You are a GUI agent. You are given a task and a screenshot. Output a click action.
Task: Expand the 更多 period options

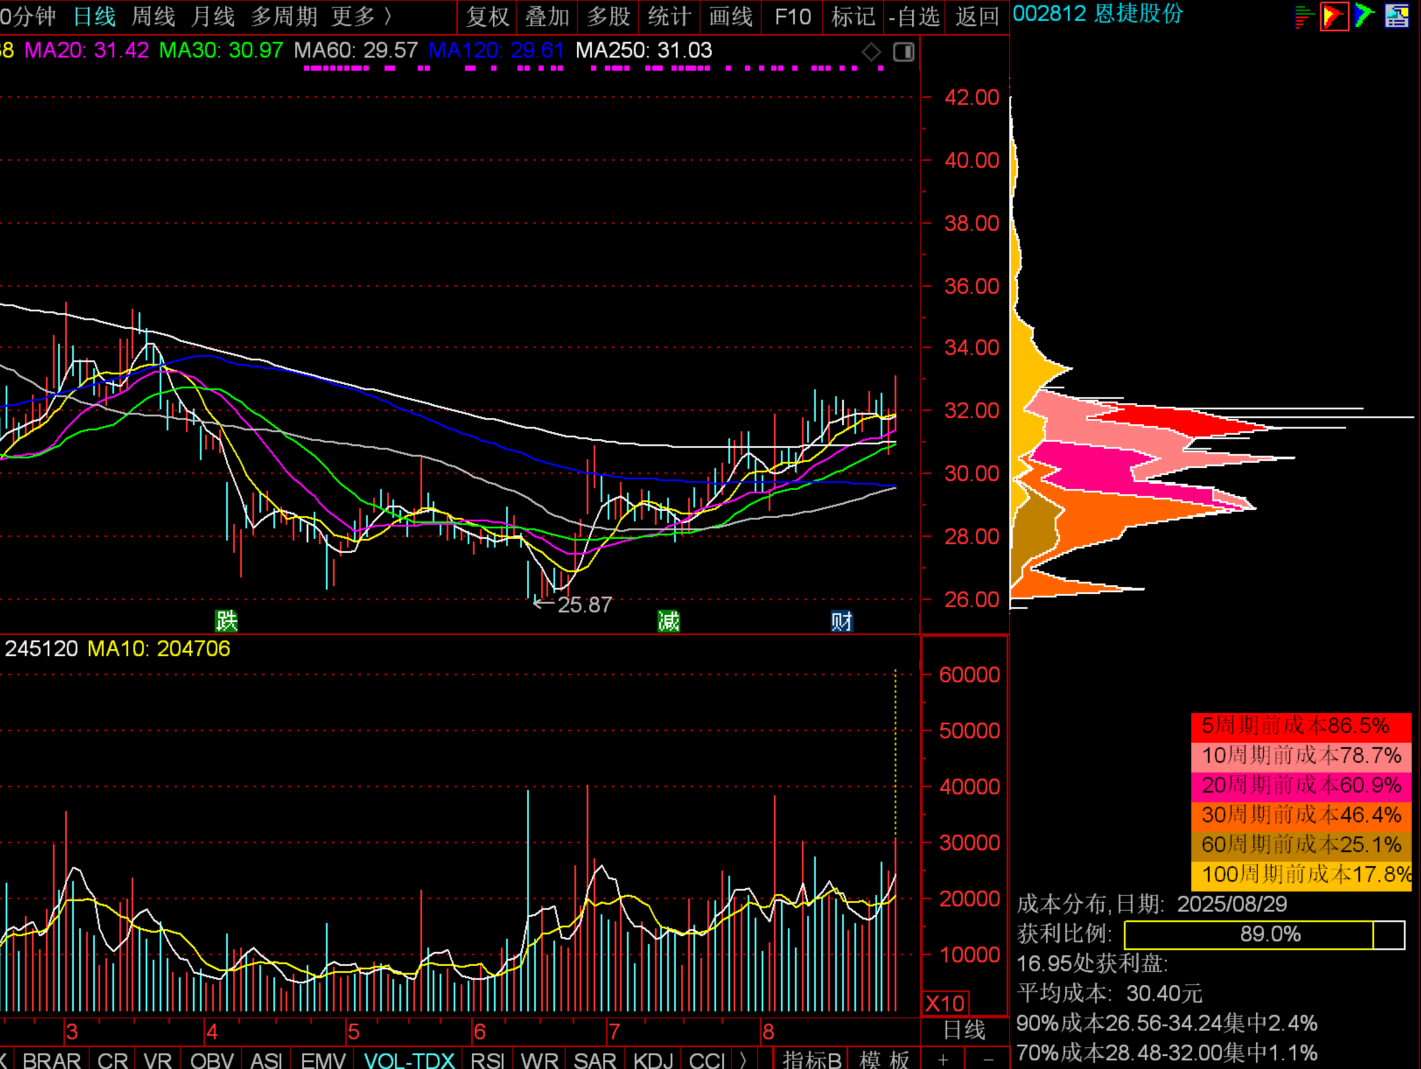[361, 17]
